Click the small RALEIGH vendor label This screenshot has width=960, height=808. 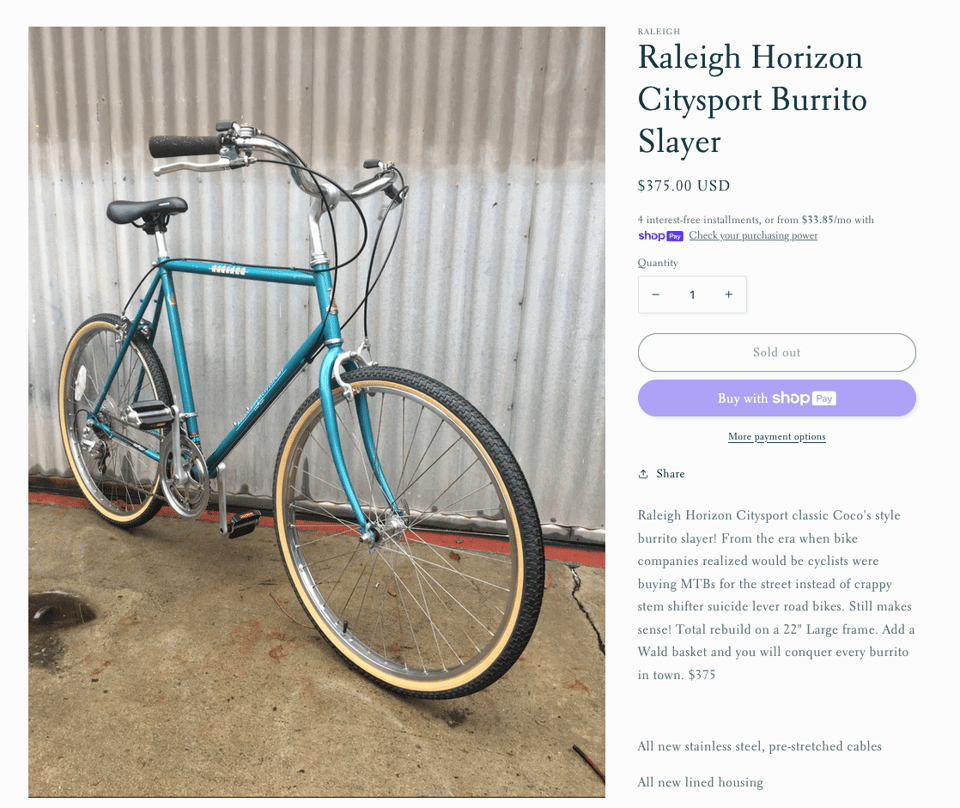pos(659,32)
